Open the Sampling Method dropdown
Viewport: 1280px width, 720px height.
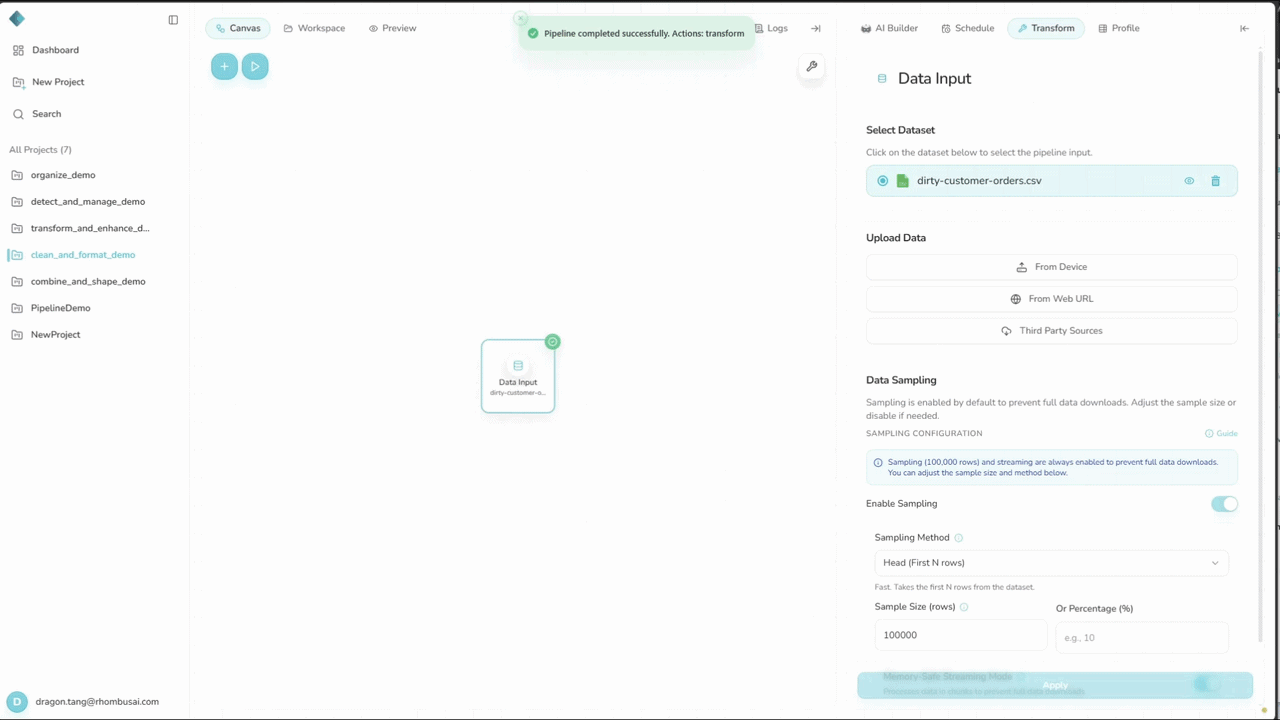[1052, 563]
